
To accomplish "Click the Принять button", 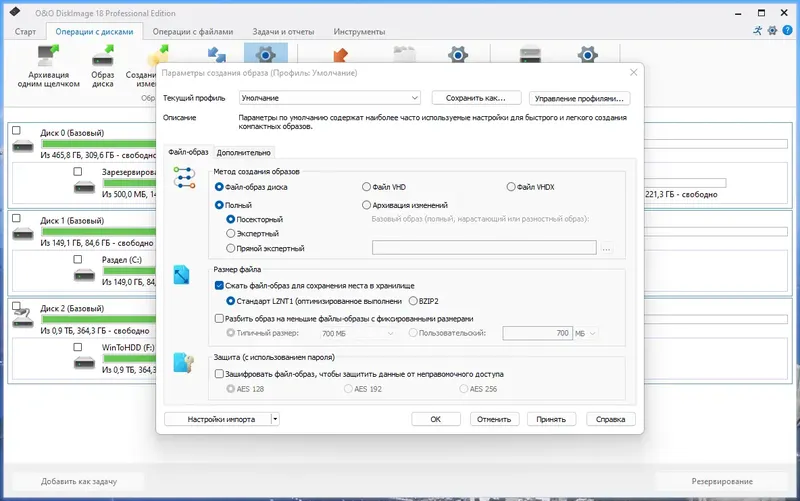I will point(551,419).
